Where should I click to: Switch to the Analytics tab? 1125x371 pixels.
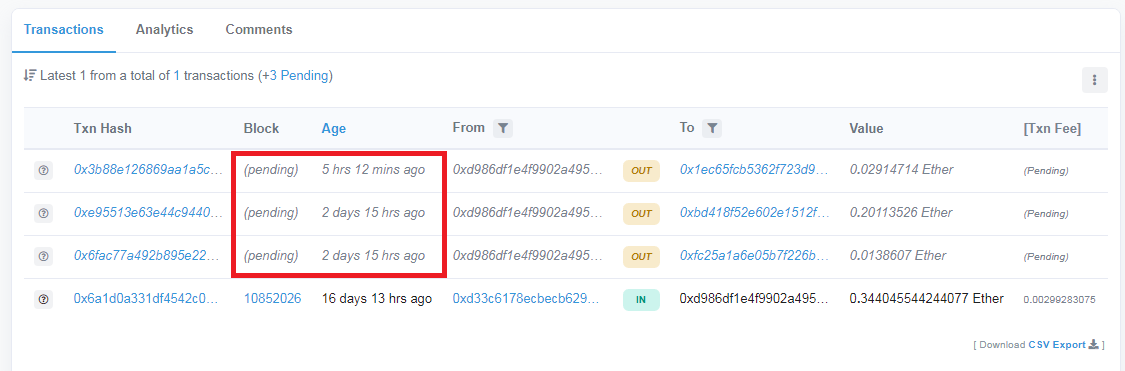click(164, 30)
